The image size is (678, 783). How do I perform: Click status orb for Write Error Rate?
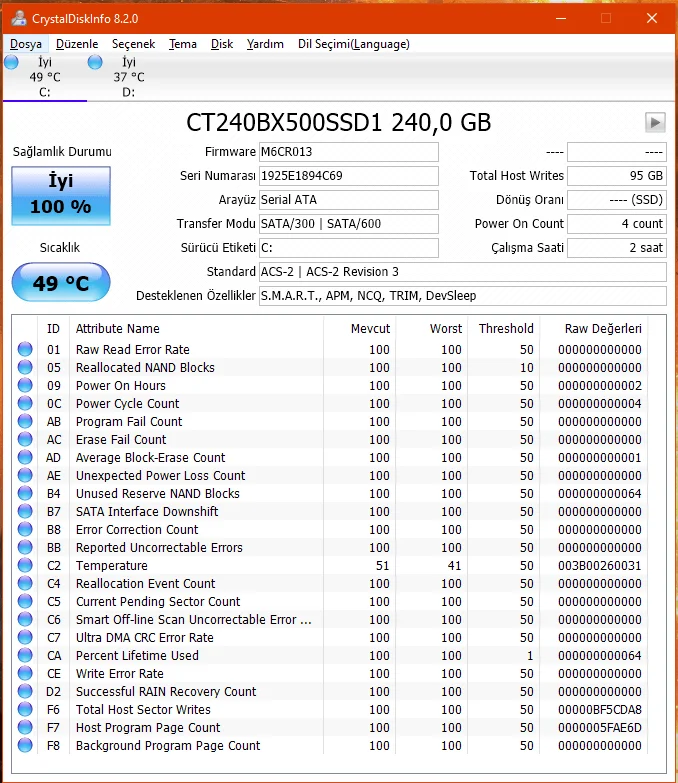pyautogui.click(x=25, y=673)
